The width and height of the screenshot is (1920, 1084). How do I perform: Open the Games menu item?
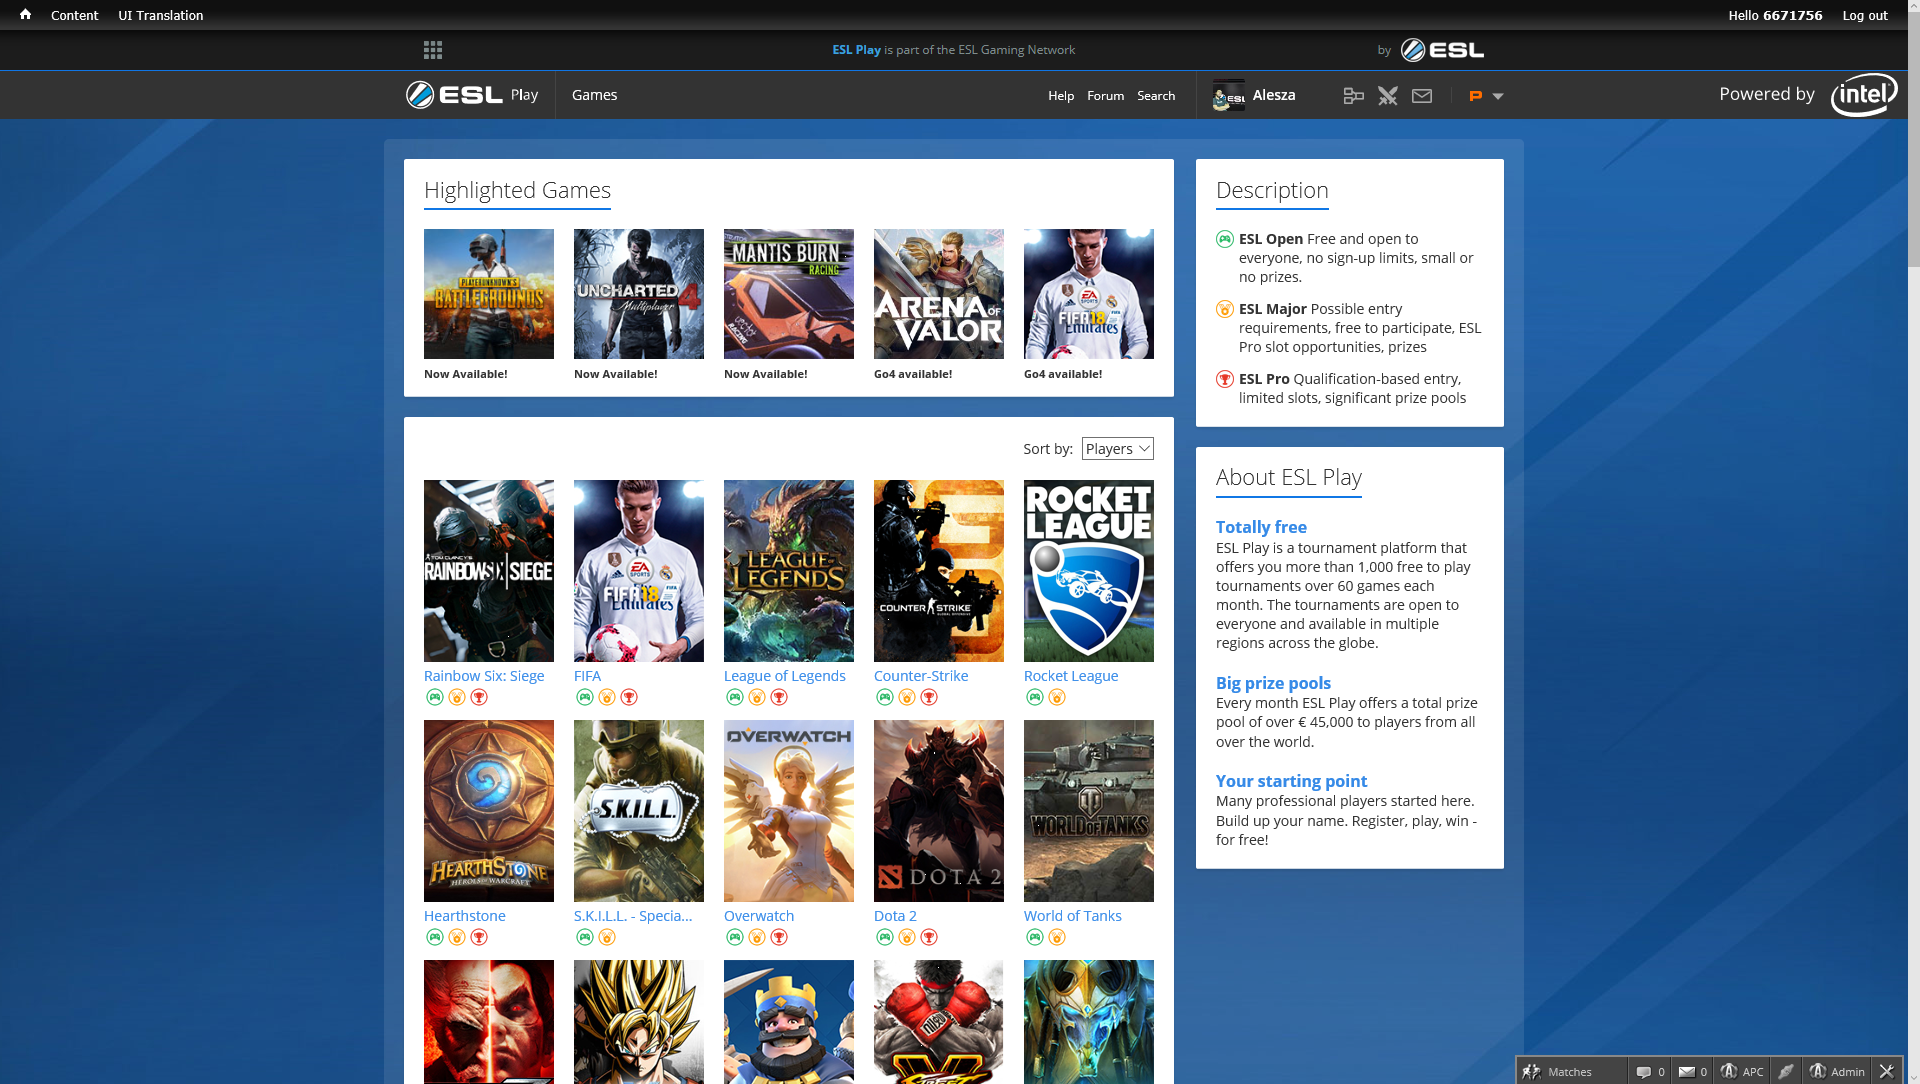[x=595, y=95]
